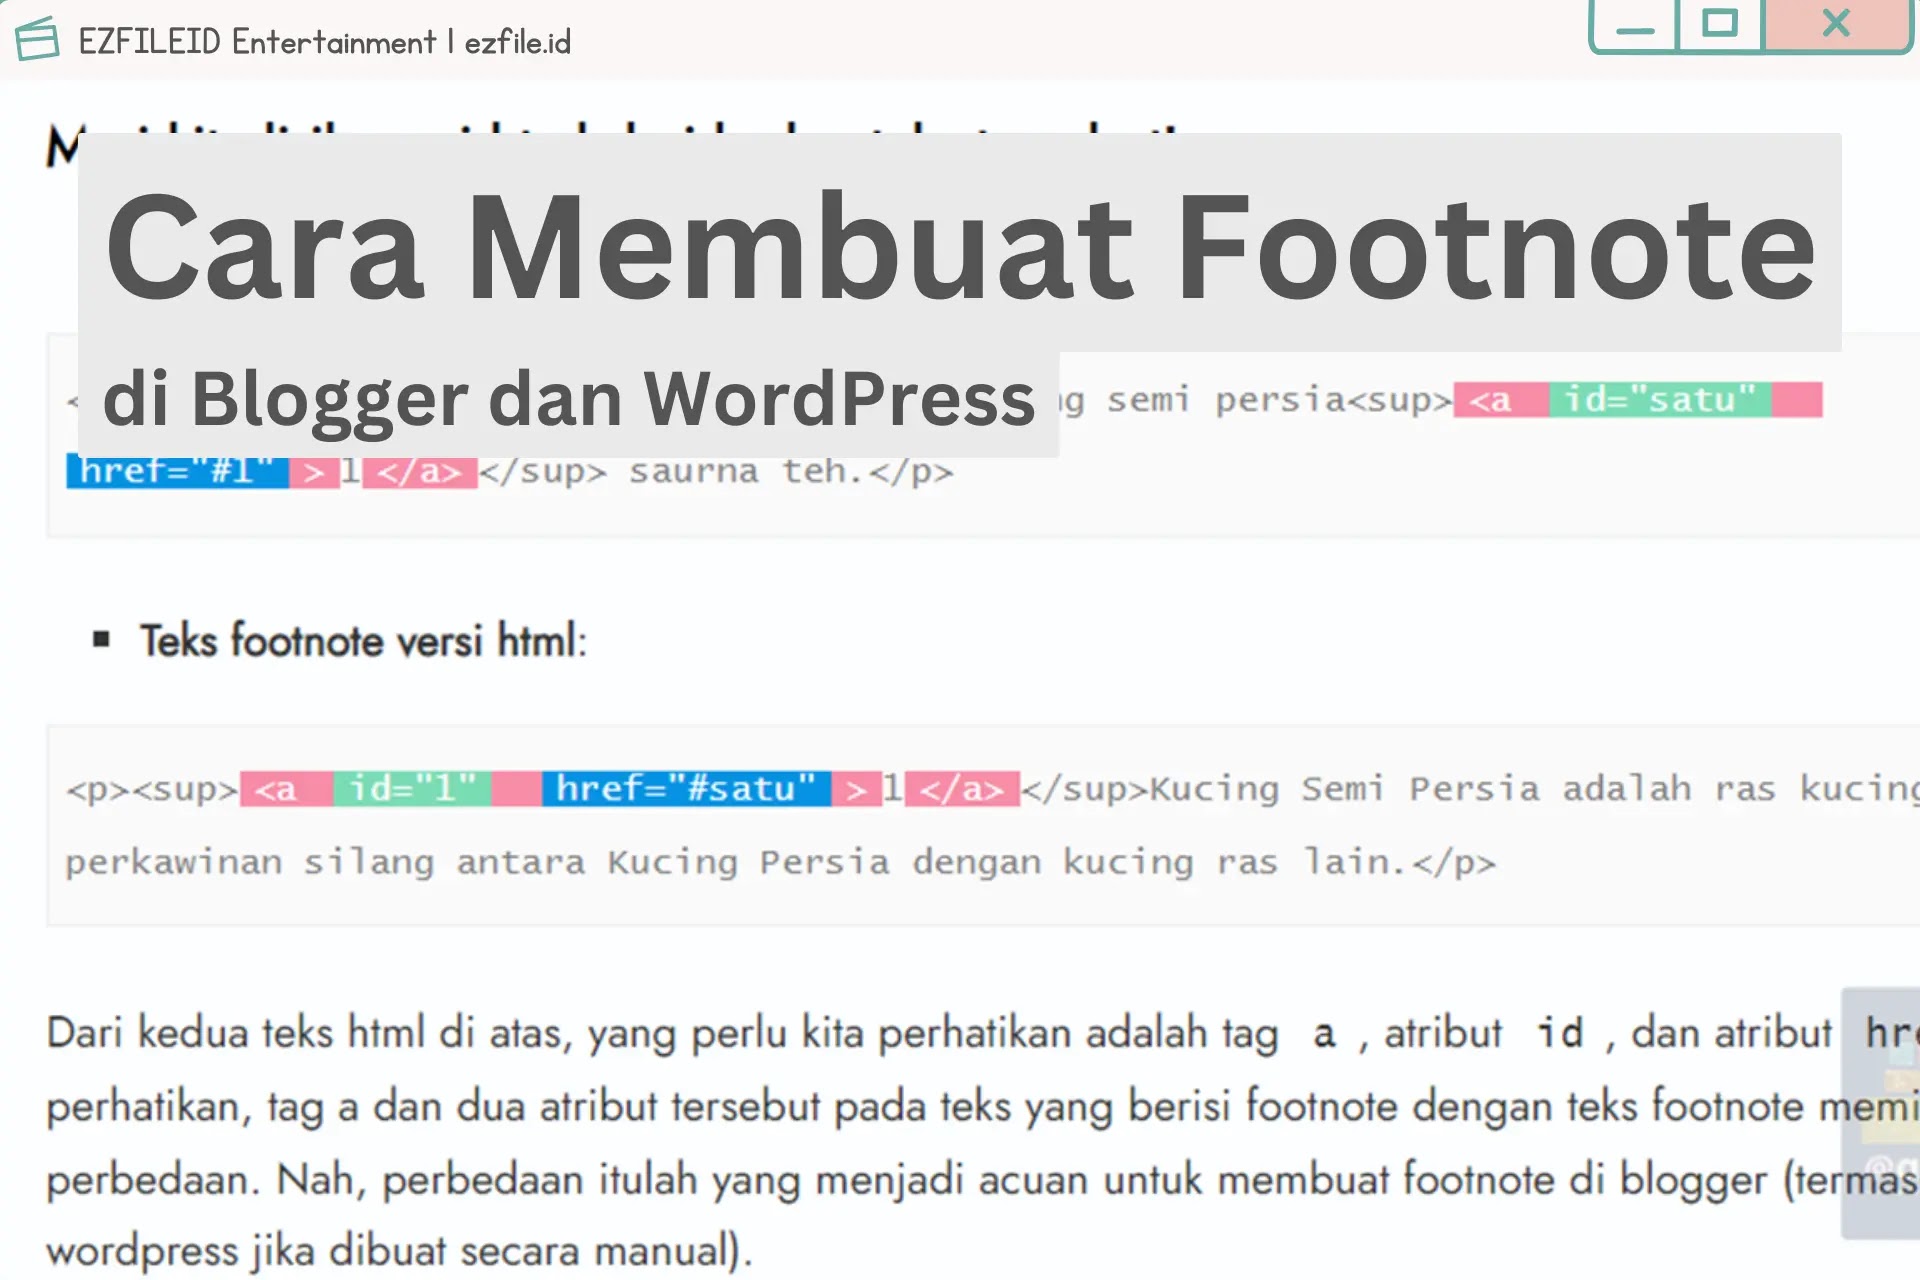This screenshot has height=1280, width=1920.
Task: Click the minimize window button
Action: coord(1635,26)
